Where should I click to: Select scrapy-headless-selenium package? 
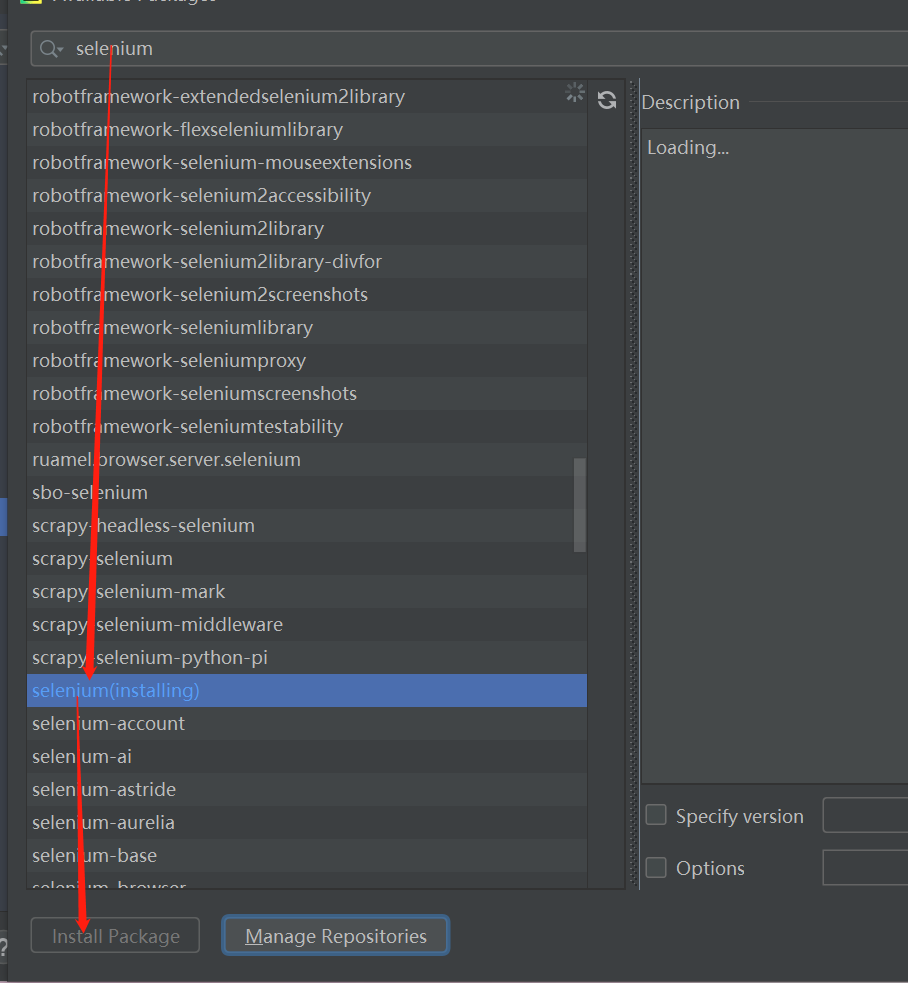tap(307, 526)
